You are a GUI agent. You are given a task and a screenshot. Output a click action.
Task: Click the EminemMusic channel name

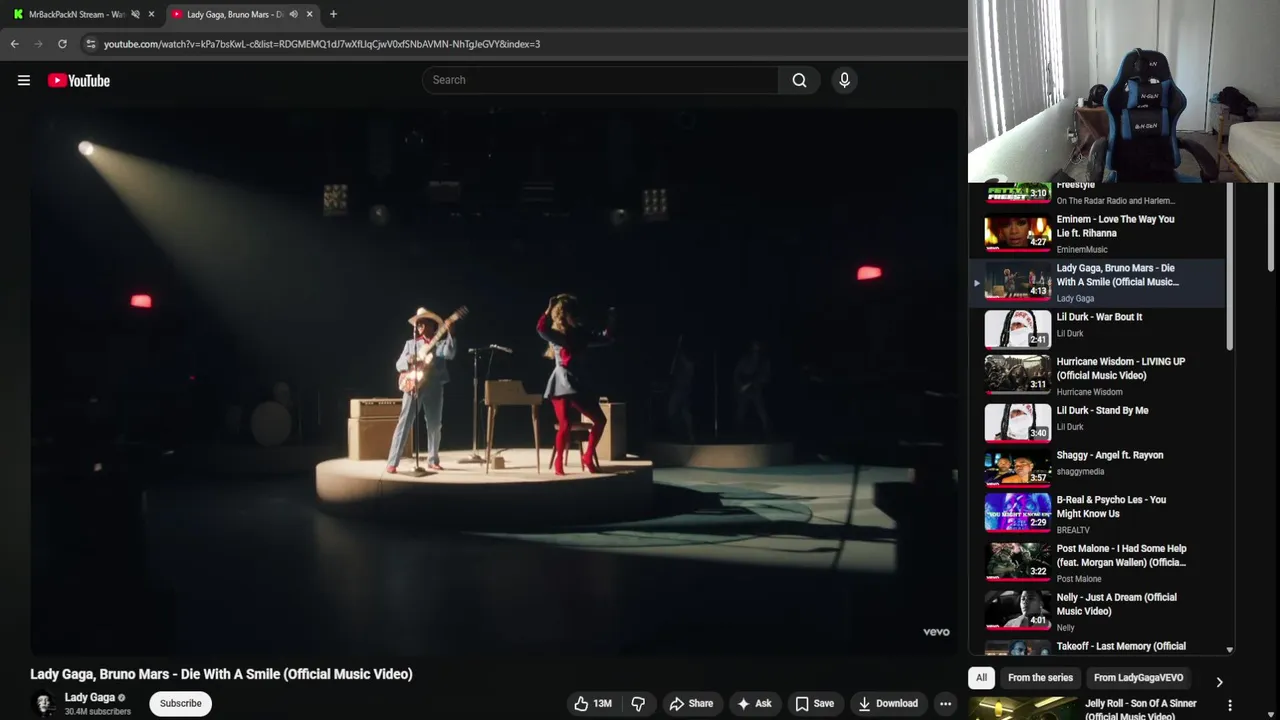1082,250
